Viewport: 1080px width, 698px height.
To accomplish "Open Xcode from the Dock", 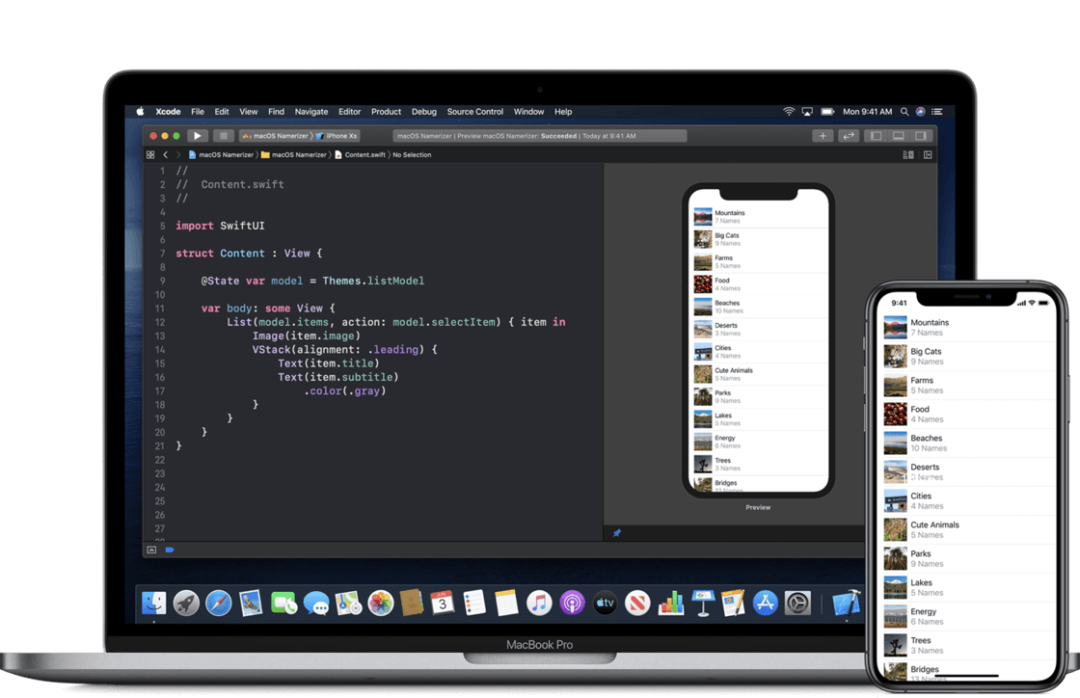I will [847, 603].
